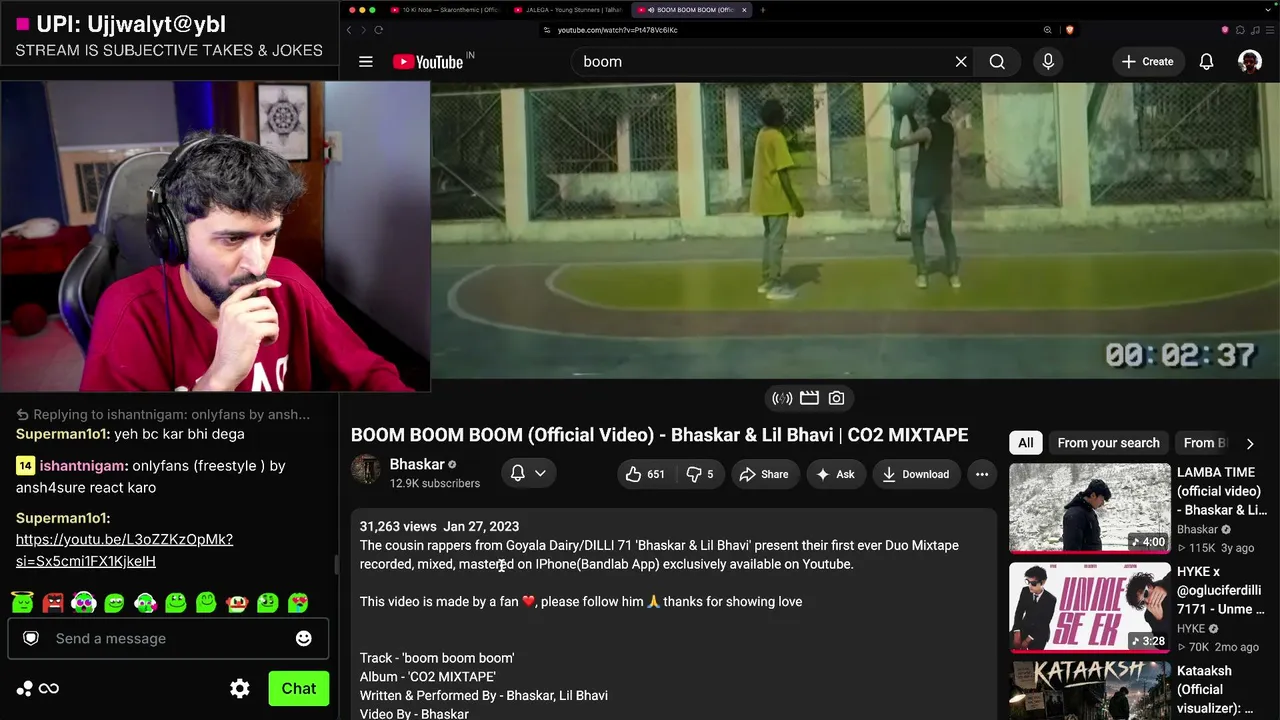Viewport: 1280px width, 720px height.
Task: Open more actions three-dot menu under video
Action: (982, 474)
